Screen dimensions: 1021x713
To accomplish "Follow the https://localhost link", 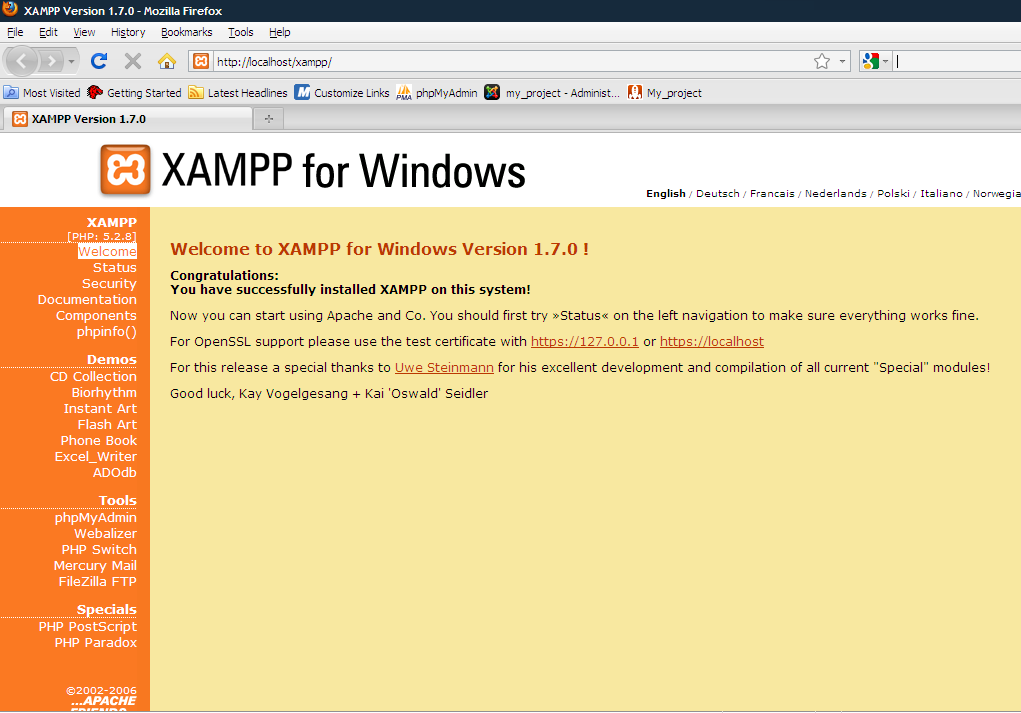I will click(712, 341).
